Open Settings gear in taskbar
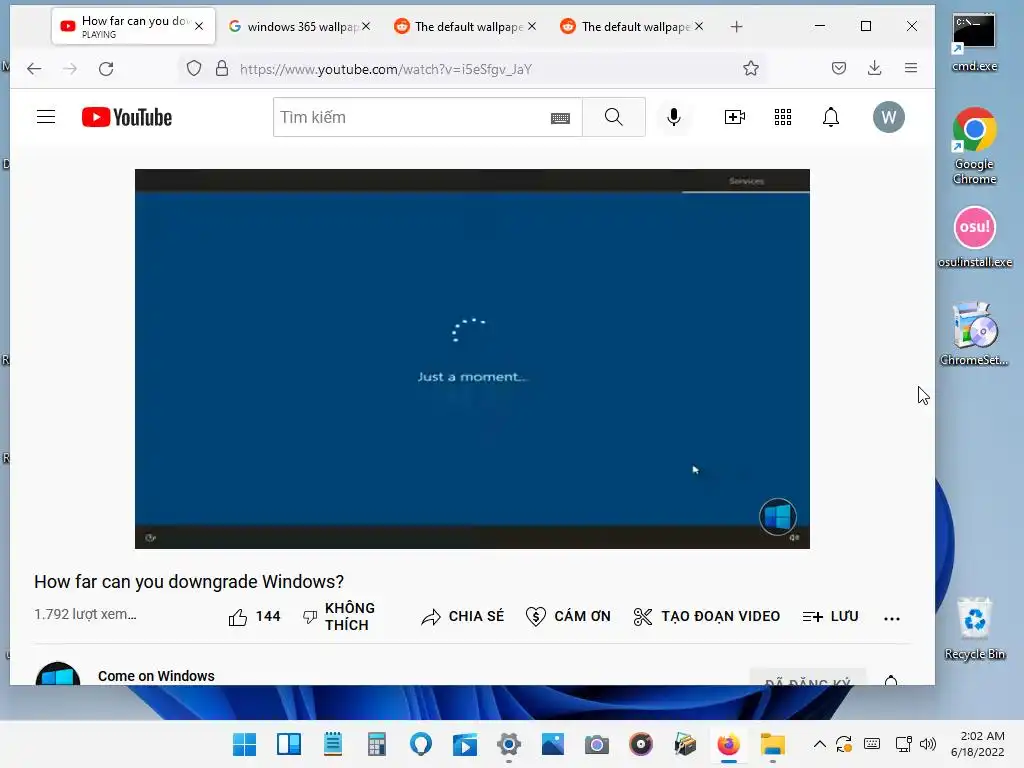This screenshot has width=1024, height=768. [509, 744]
